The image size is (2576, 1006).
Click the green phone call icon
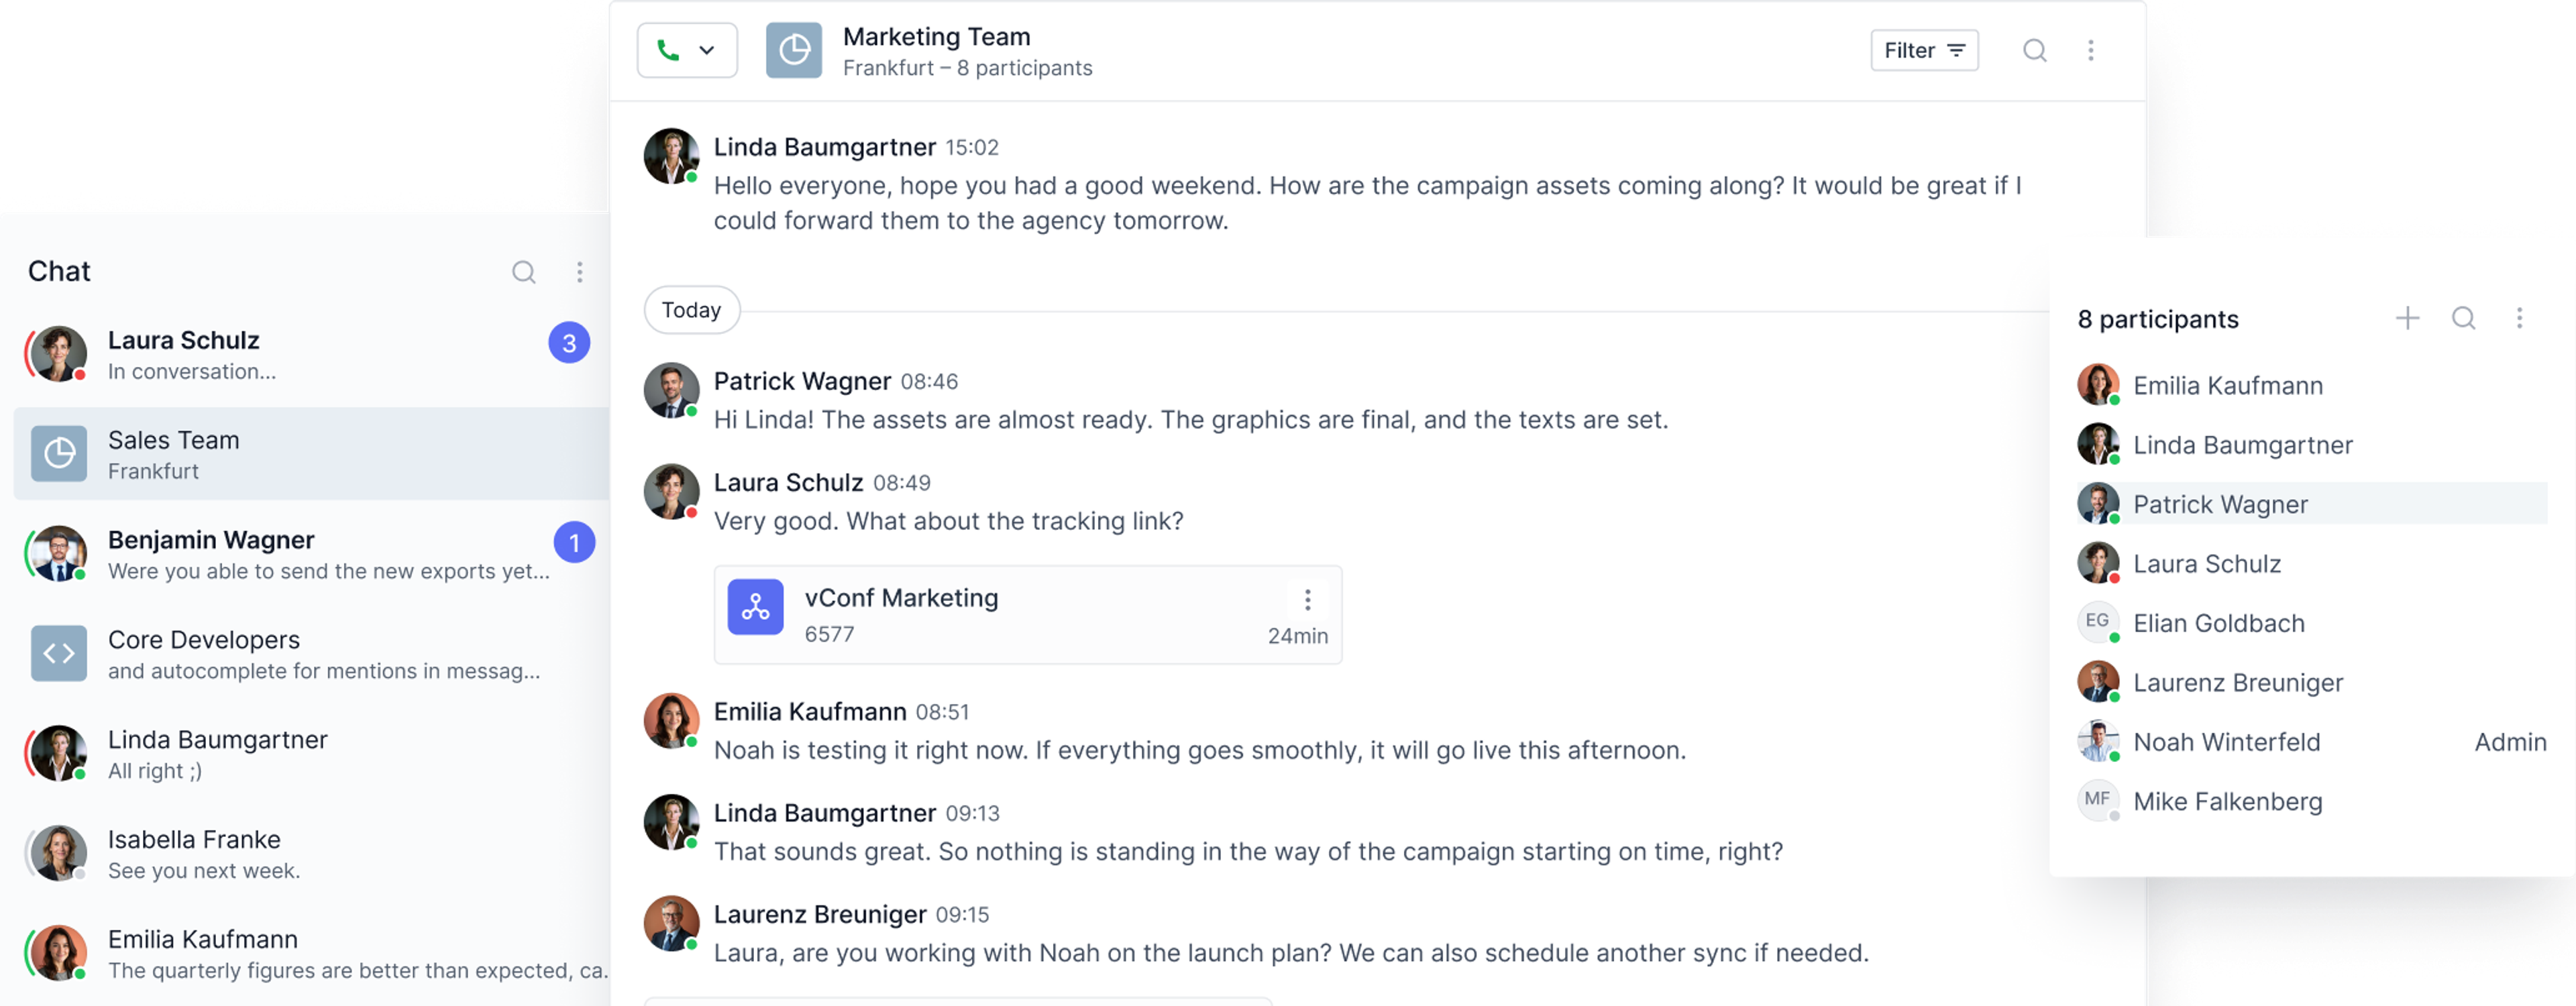tap(668, 50)
